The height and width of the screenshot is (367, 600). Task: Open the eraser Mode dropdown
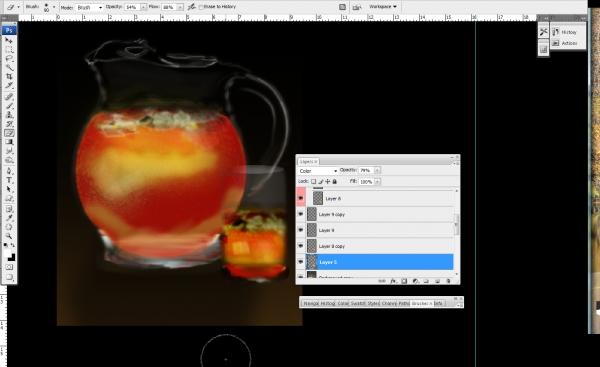coord(90,7)
